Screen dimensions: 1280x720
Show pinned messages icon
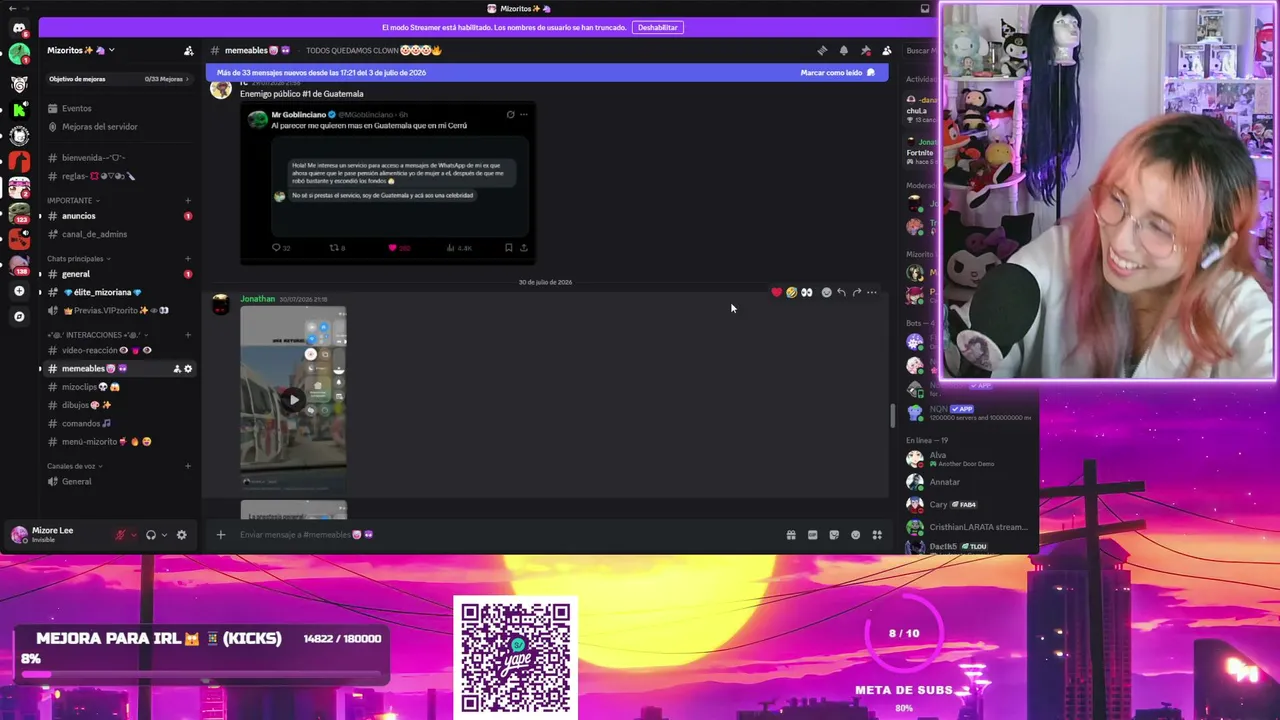(x=865, y=50)
